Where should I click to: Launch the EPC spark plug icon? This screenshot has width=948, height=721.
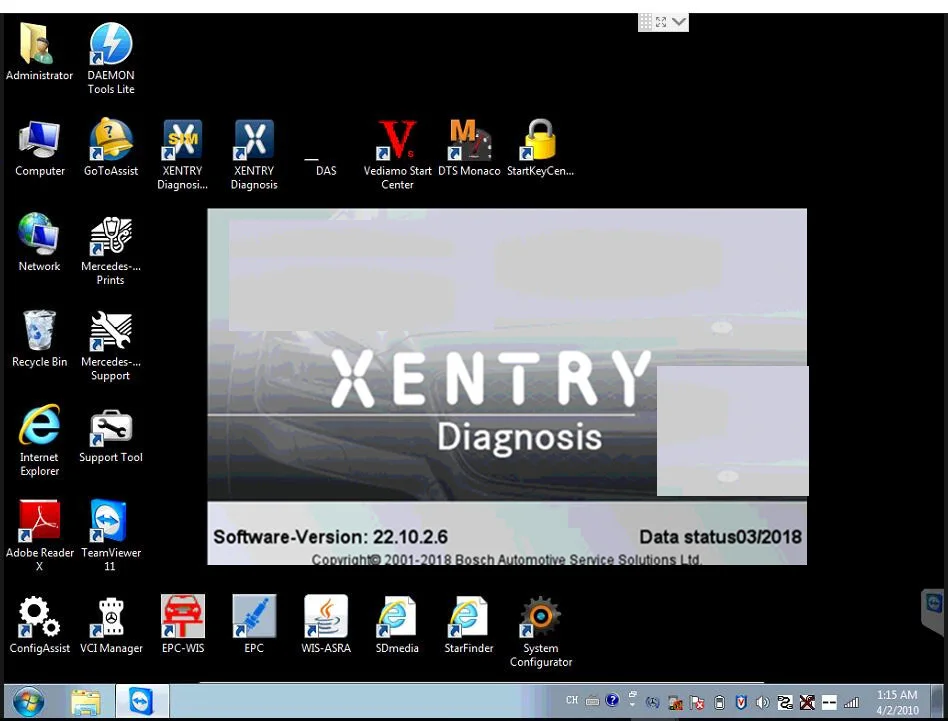tap(254, 624)
